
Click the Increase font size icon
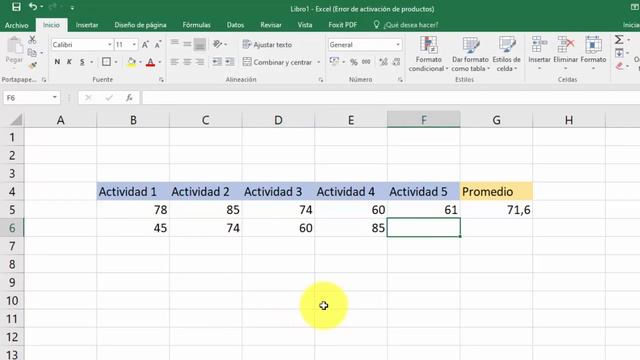(145, 44)
